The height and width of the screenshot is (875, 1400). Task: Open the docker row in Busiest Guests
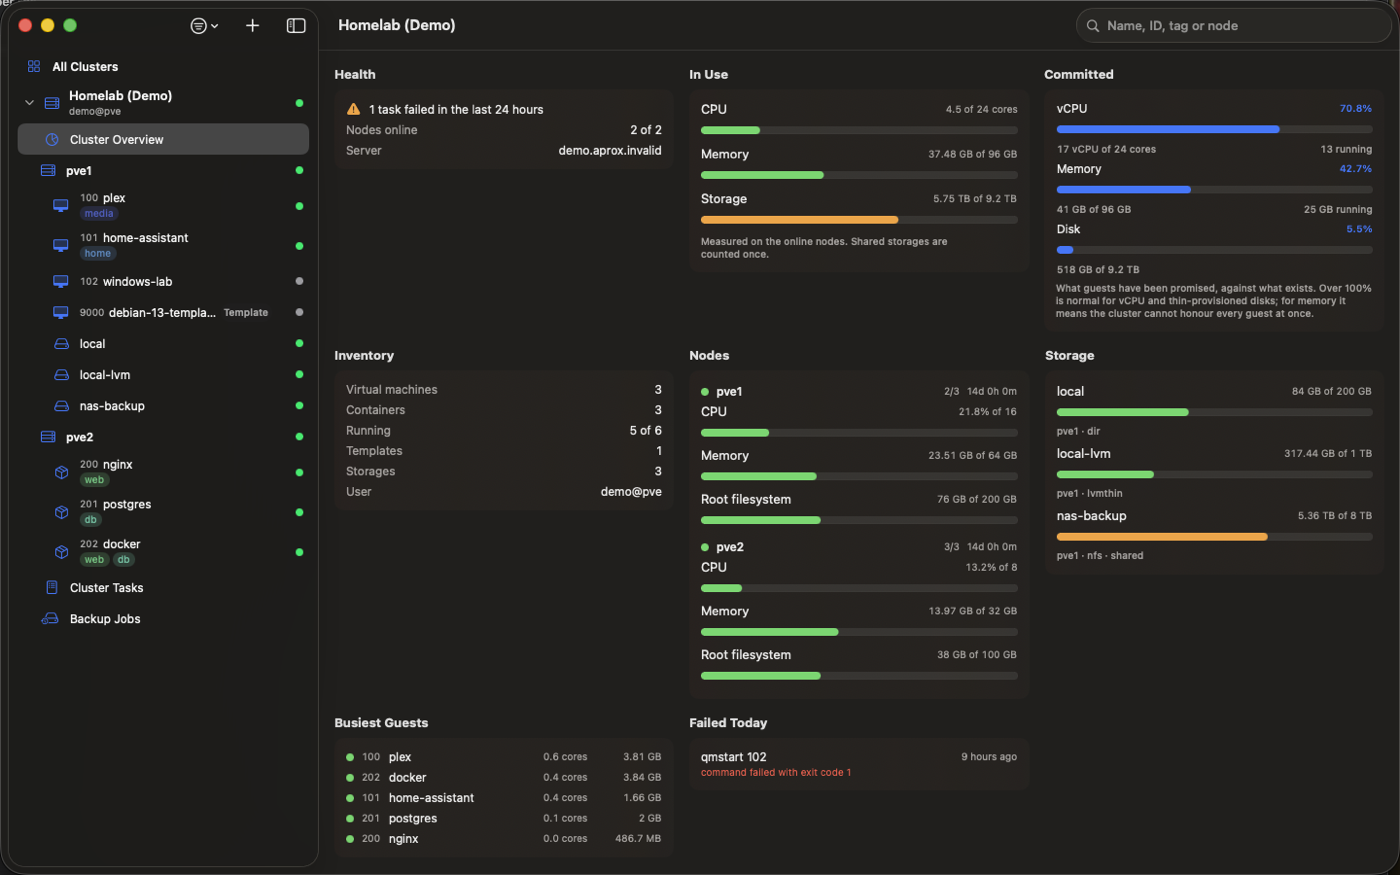504,778
